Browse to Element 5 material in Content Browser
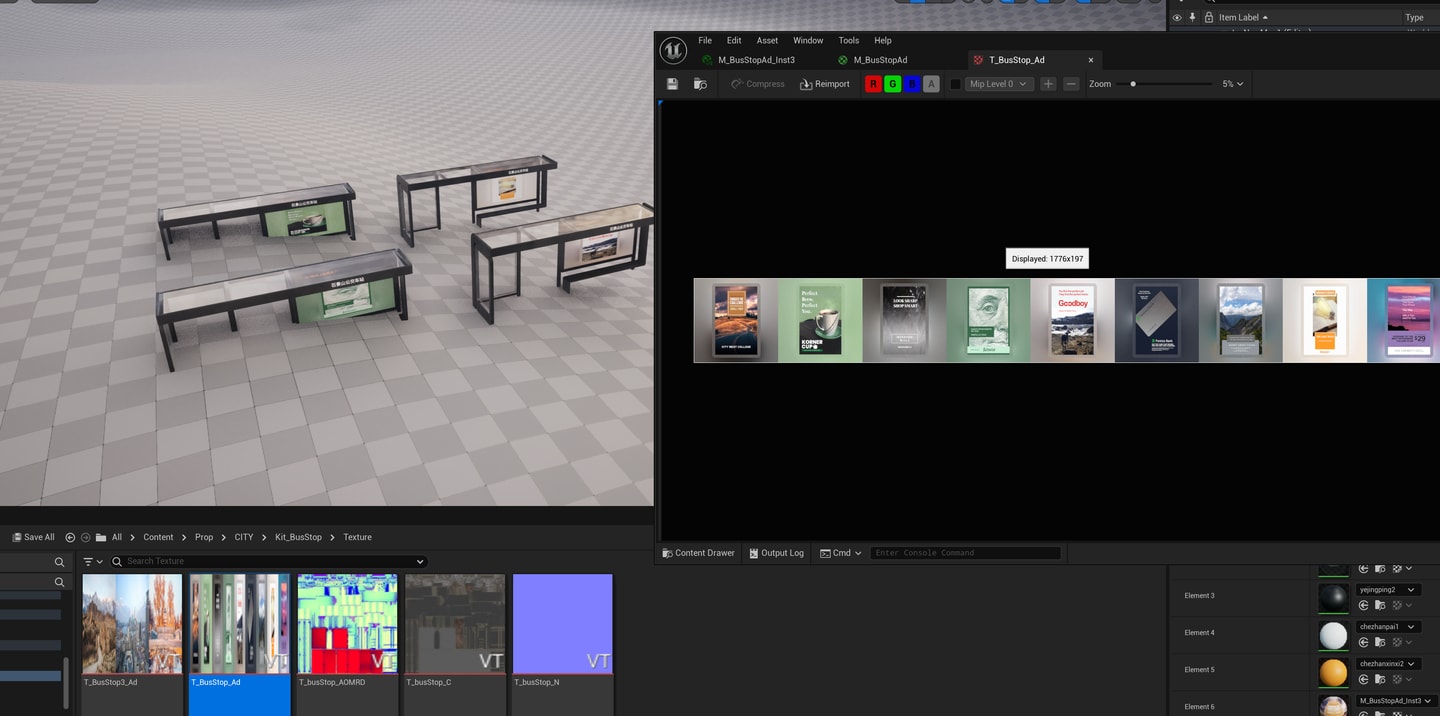The image size is (1440, 716). [x=1380, y=679]
